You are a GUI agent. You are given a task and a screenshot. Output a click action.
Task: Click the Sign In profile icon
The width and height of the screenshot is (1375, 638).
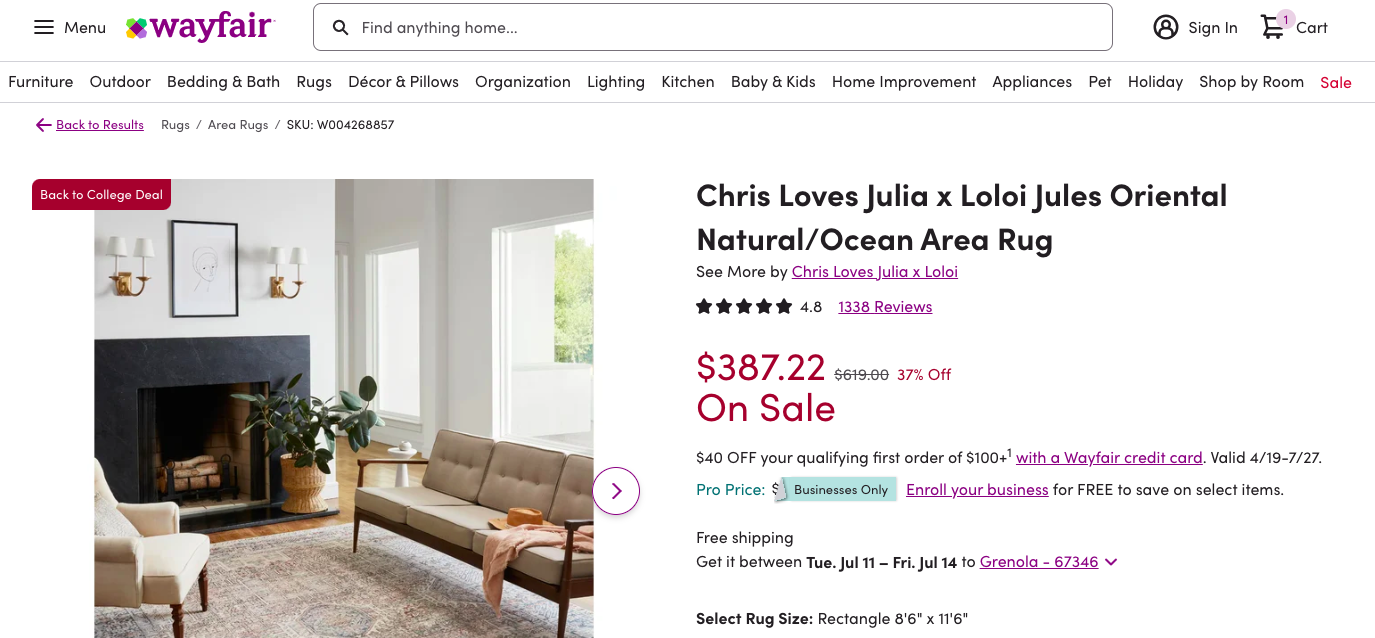[1166, 27]
